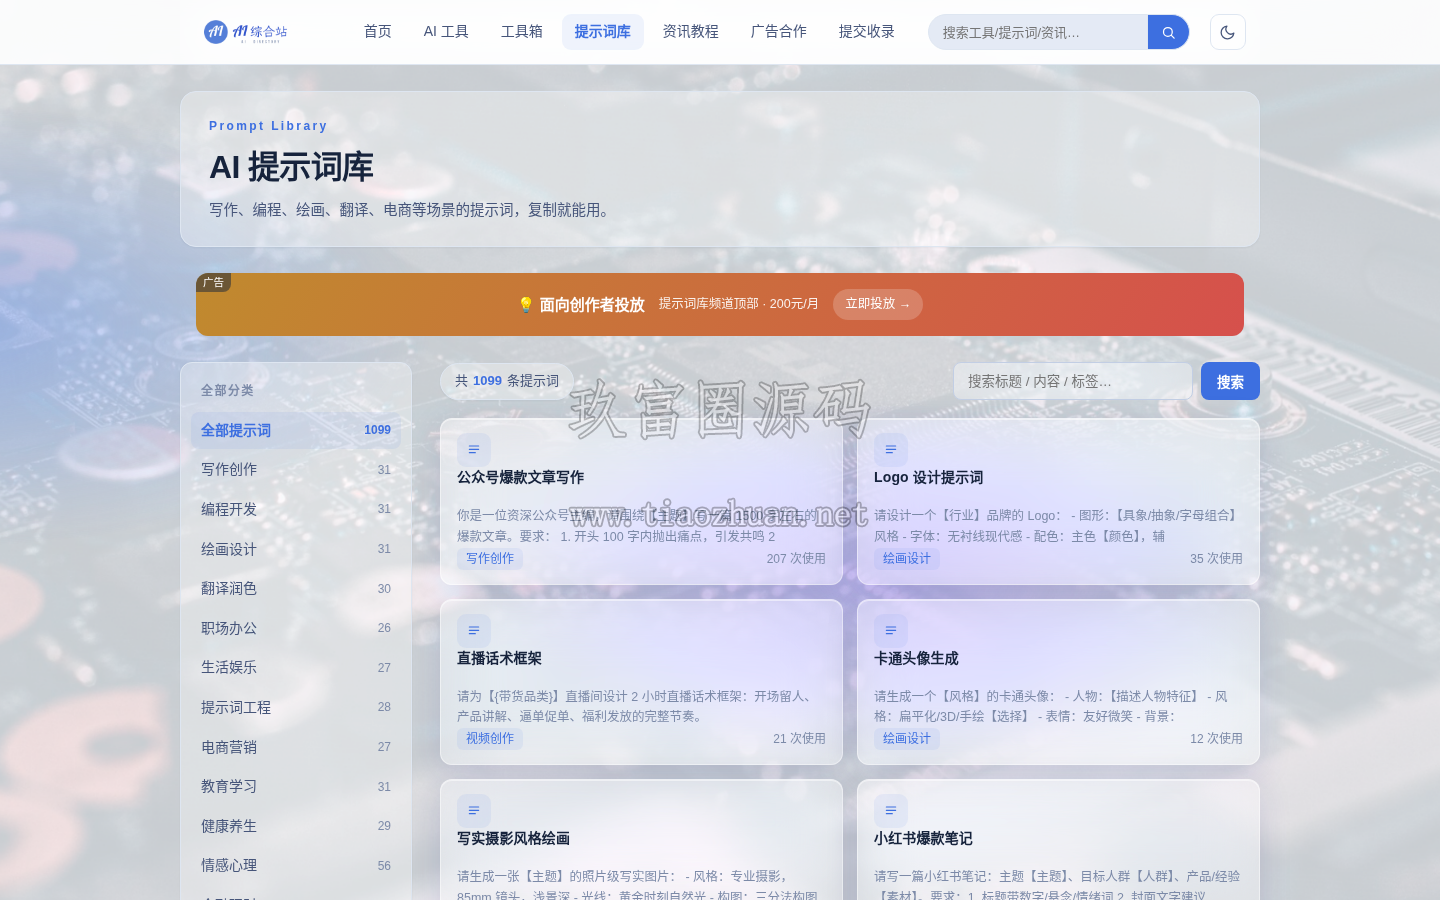The height and width of the screenshot is (900, 1440).
Task: Click icon on 直播话术框架 card
Action: click(x=474, y=630)
